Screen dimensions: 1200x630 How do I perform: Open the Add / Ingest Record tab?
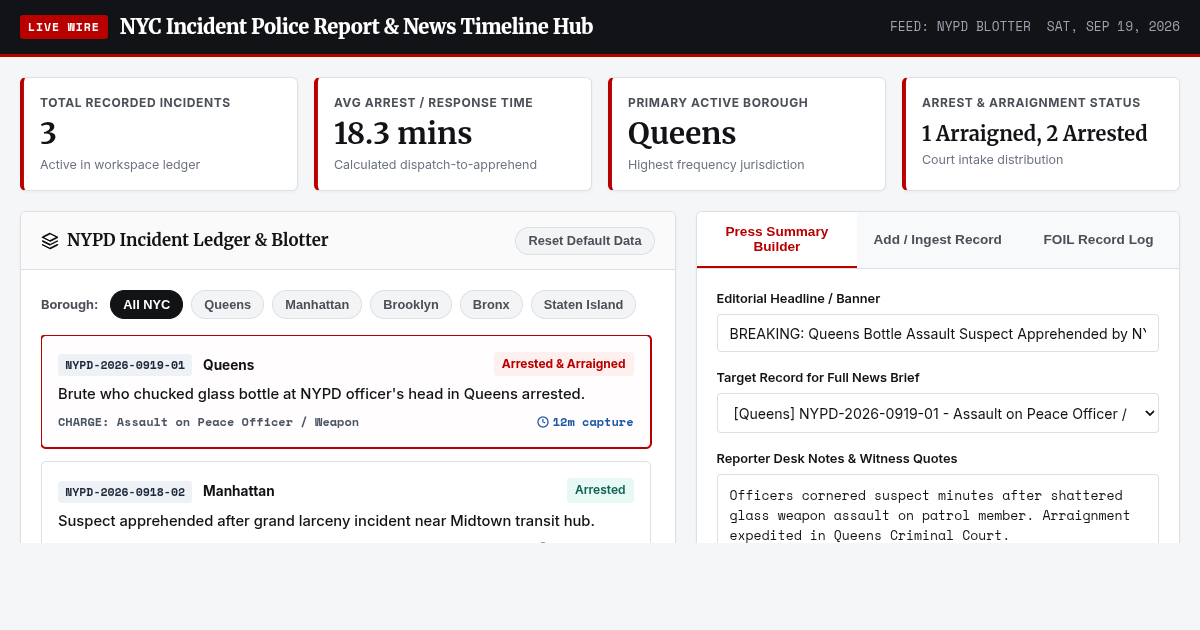(938, 240)
